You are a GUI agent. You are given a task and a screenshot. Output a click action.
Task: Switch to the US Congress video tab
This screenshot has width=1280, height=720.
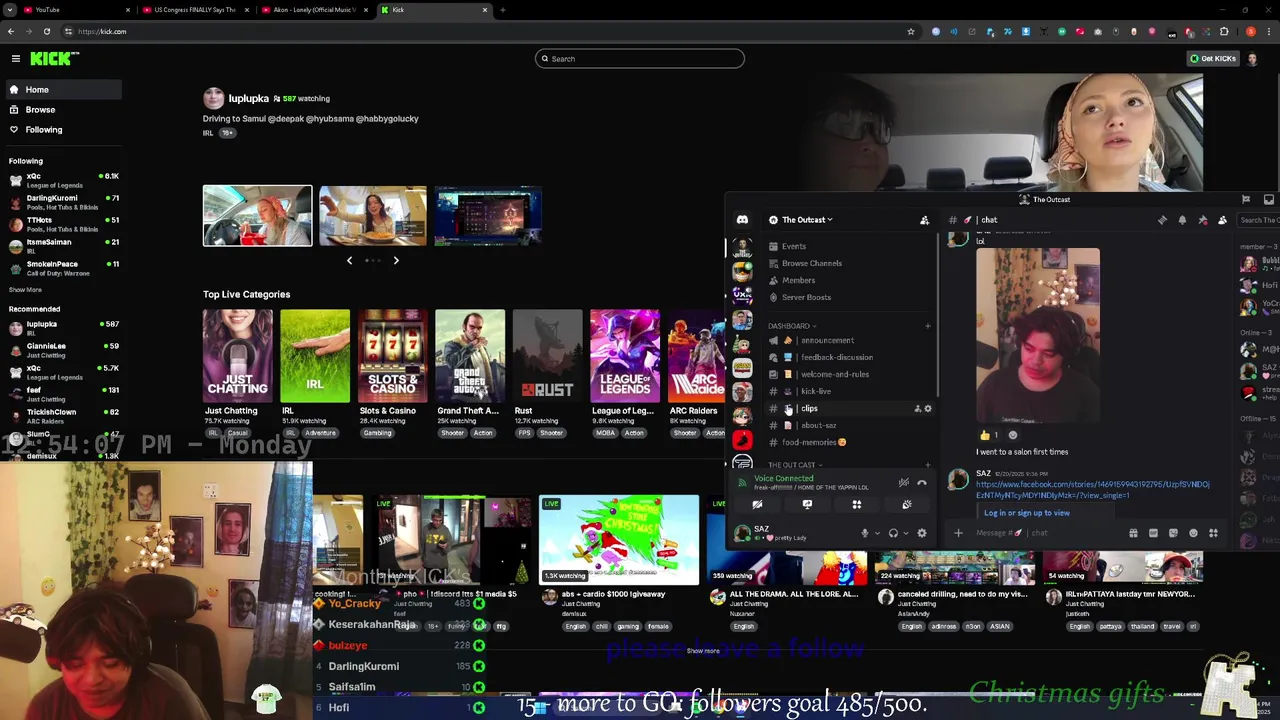pos(195,10)
